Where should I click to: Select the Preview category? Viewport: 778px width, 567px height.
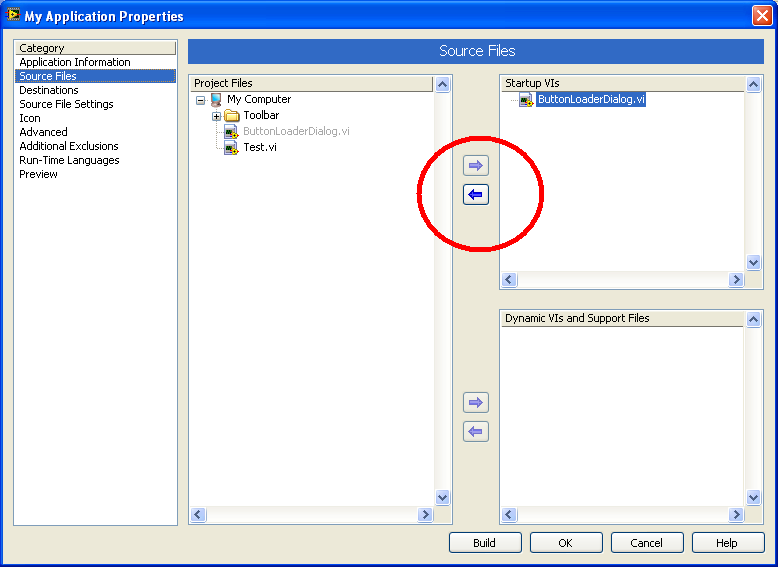[x=39, y=174]
